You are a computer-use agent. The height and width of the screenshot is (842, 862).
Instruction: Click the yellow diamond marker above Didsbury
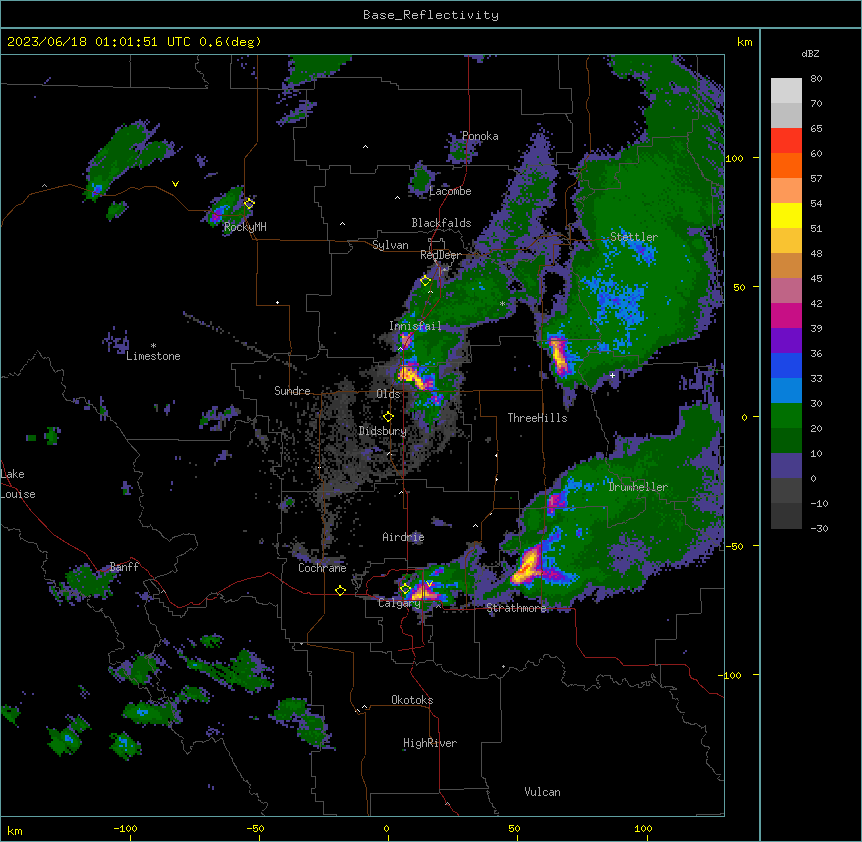tap(388, 417)
